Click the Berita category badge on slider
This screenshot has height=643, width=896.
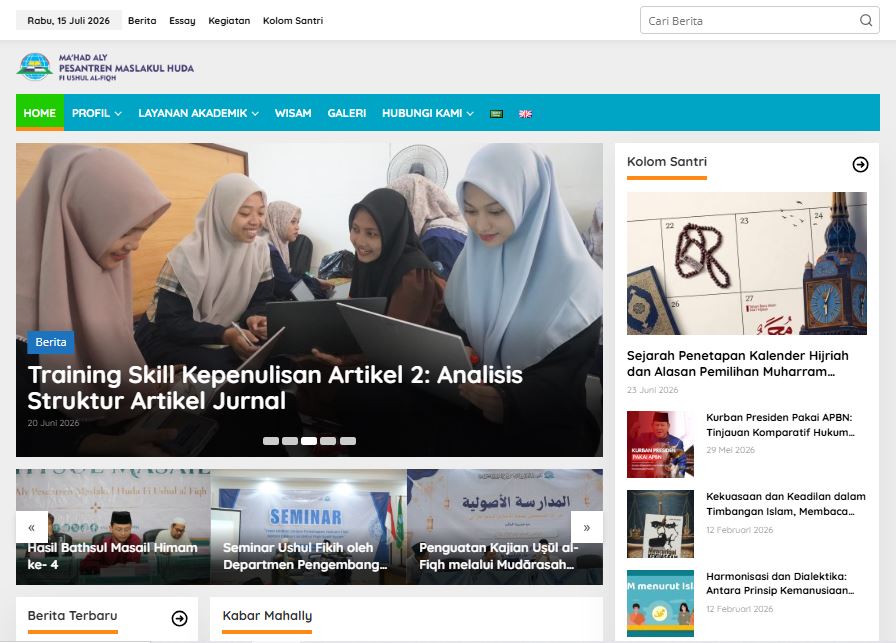pos(51,342)
